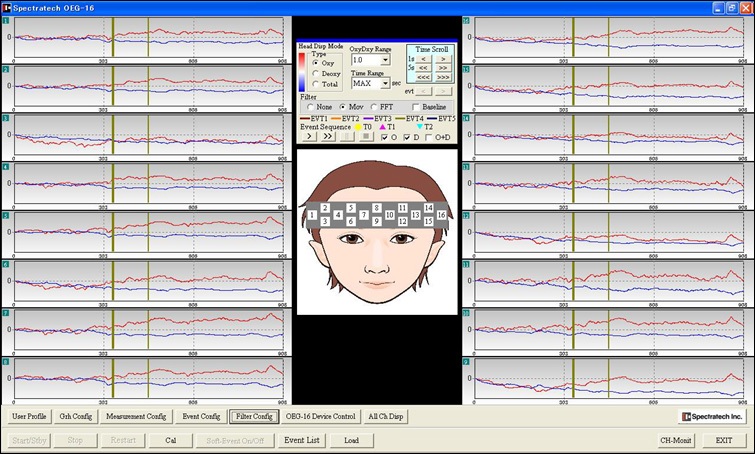Open User Profile settings
The image size is (755, 454).
(29, 416)
